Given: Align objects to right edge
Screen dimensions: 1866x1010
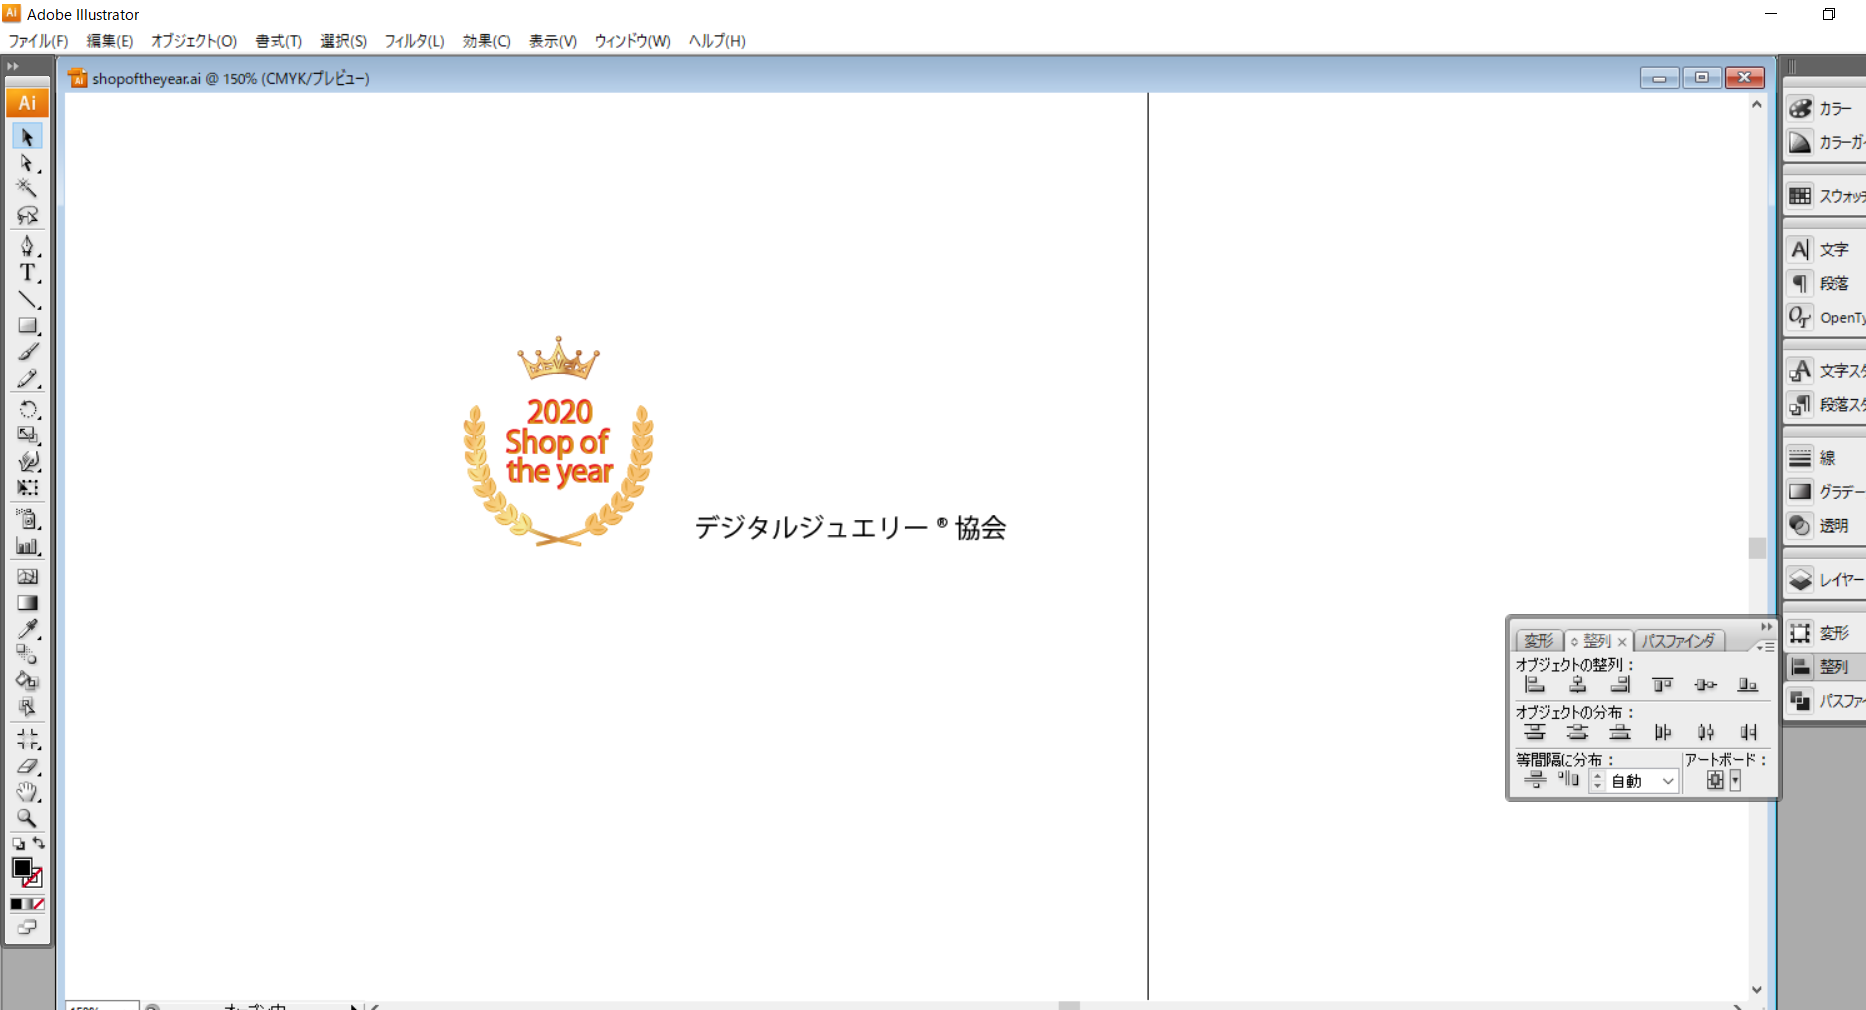Looking at the screenshot, I should (x=1620, y=685).
